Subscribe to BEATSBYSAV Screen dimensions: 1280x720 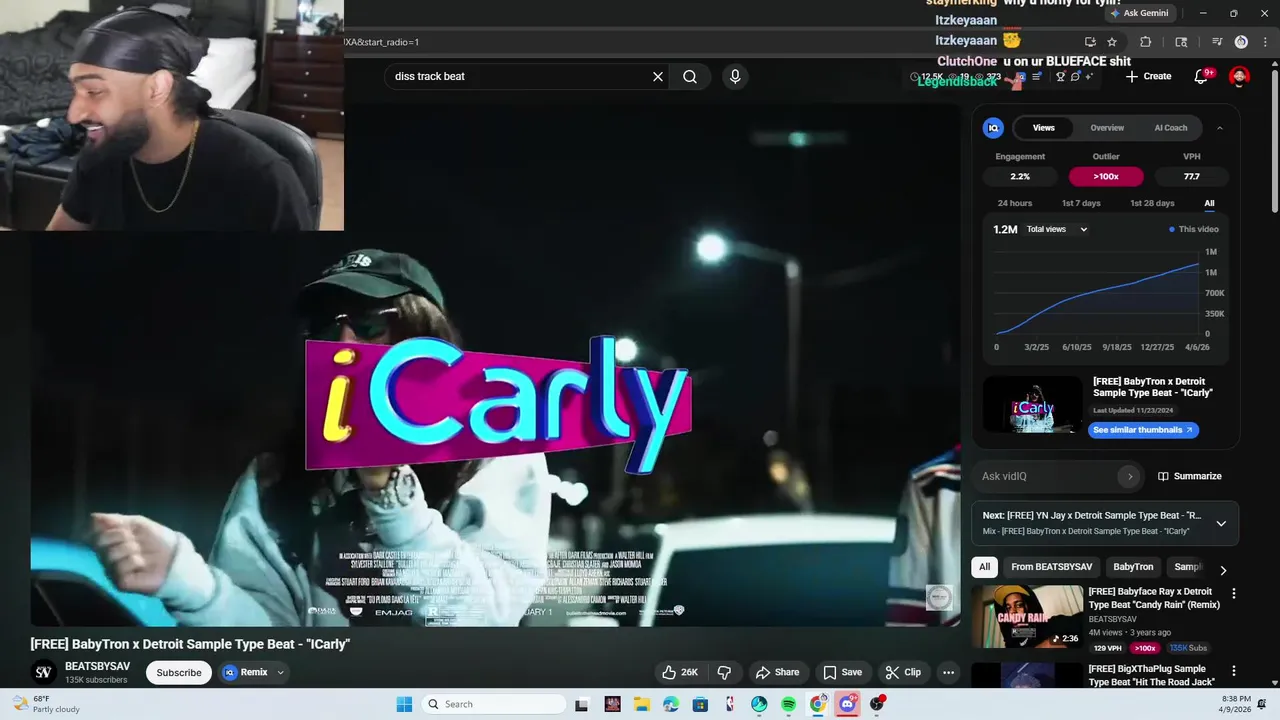click(179, 672)
